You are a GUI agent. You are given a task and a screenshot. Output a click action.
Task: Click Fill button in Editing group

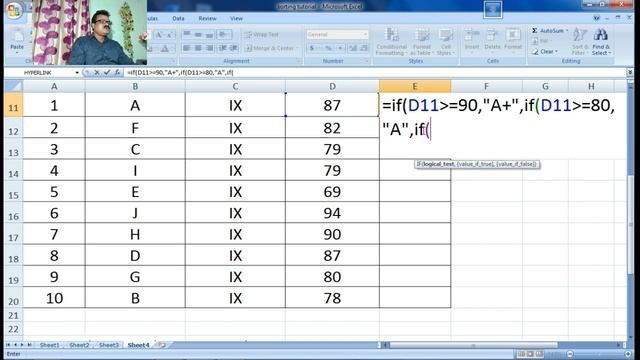(x=541, y=41)
